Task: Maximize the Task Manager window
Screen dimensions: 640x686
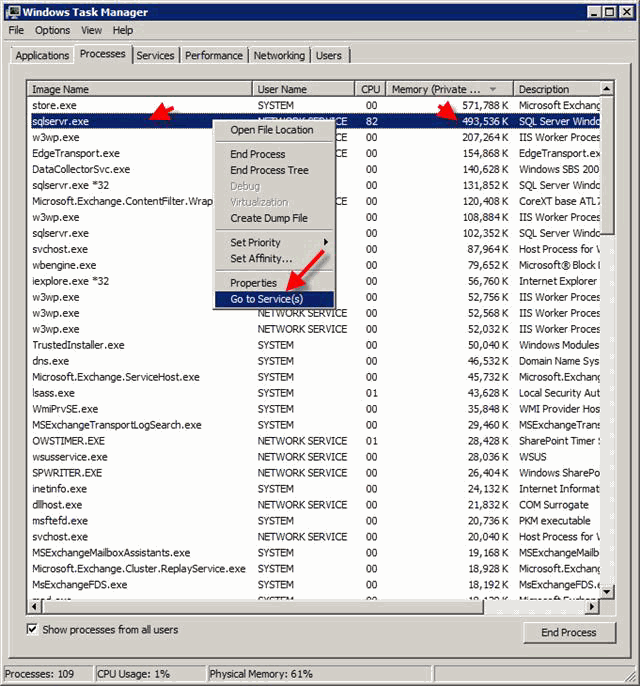Action: (x=610, y=12)
